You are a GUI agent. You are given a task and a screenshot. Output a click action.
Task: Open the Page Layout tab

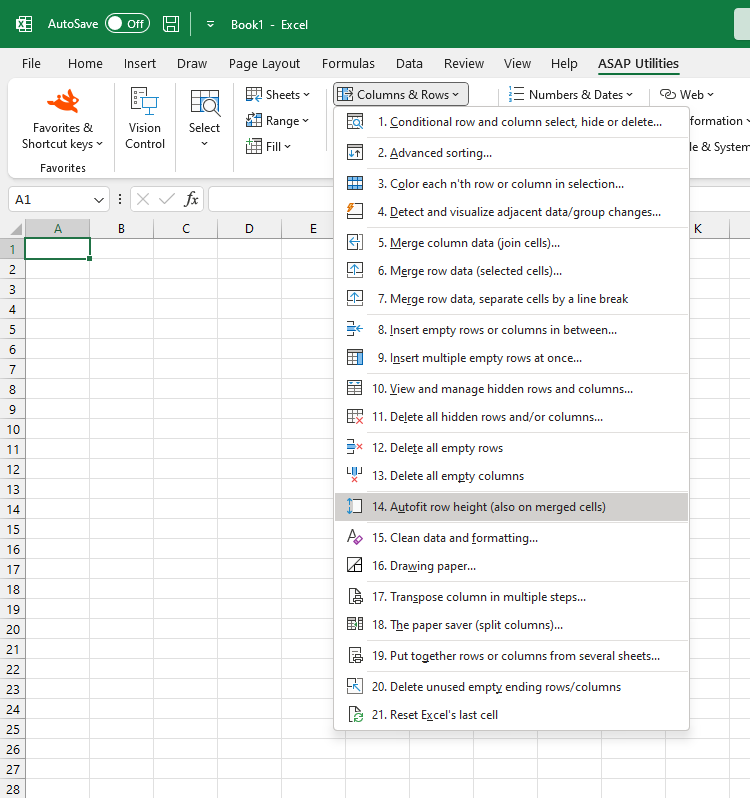point(264,63)
